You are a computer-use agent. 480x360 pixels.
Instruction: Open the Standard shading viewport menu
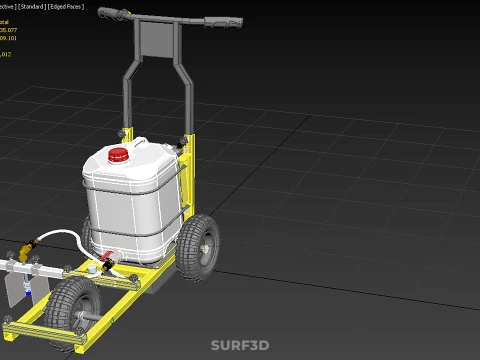click(32, 6)
